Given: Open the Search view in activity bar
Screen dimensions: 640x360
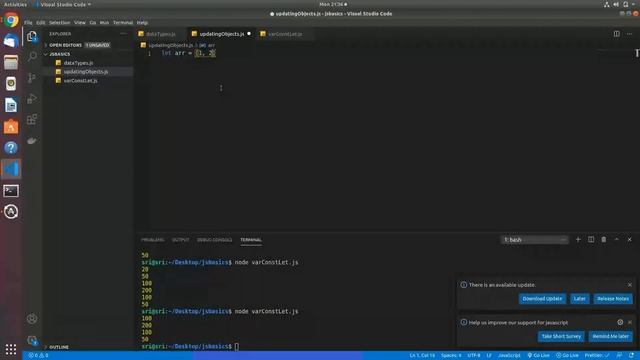Looking at the screenshot, I should pos(32,56).
